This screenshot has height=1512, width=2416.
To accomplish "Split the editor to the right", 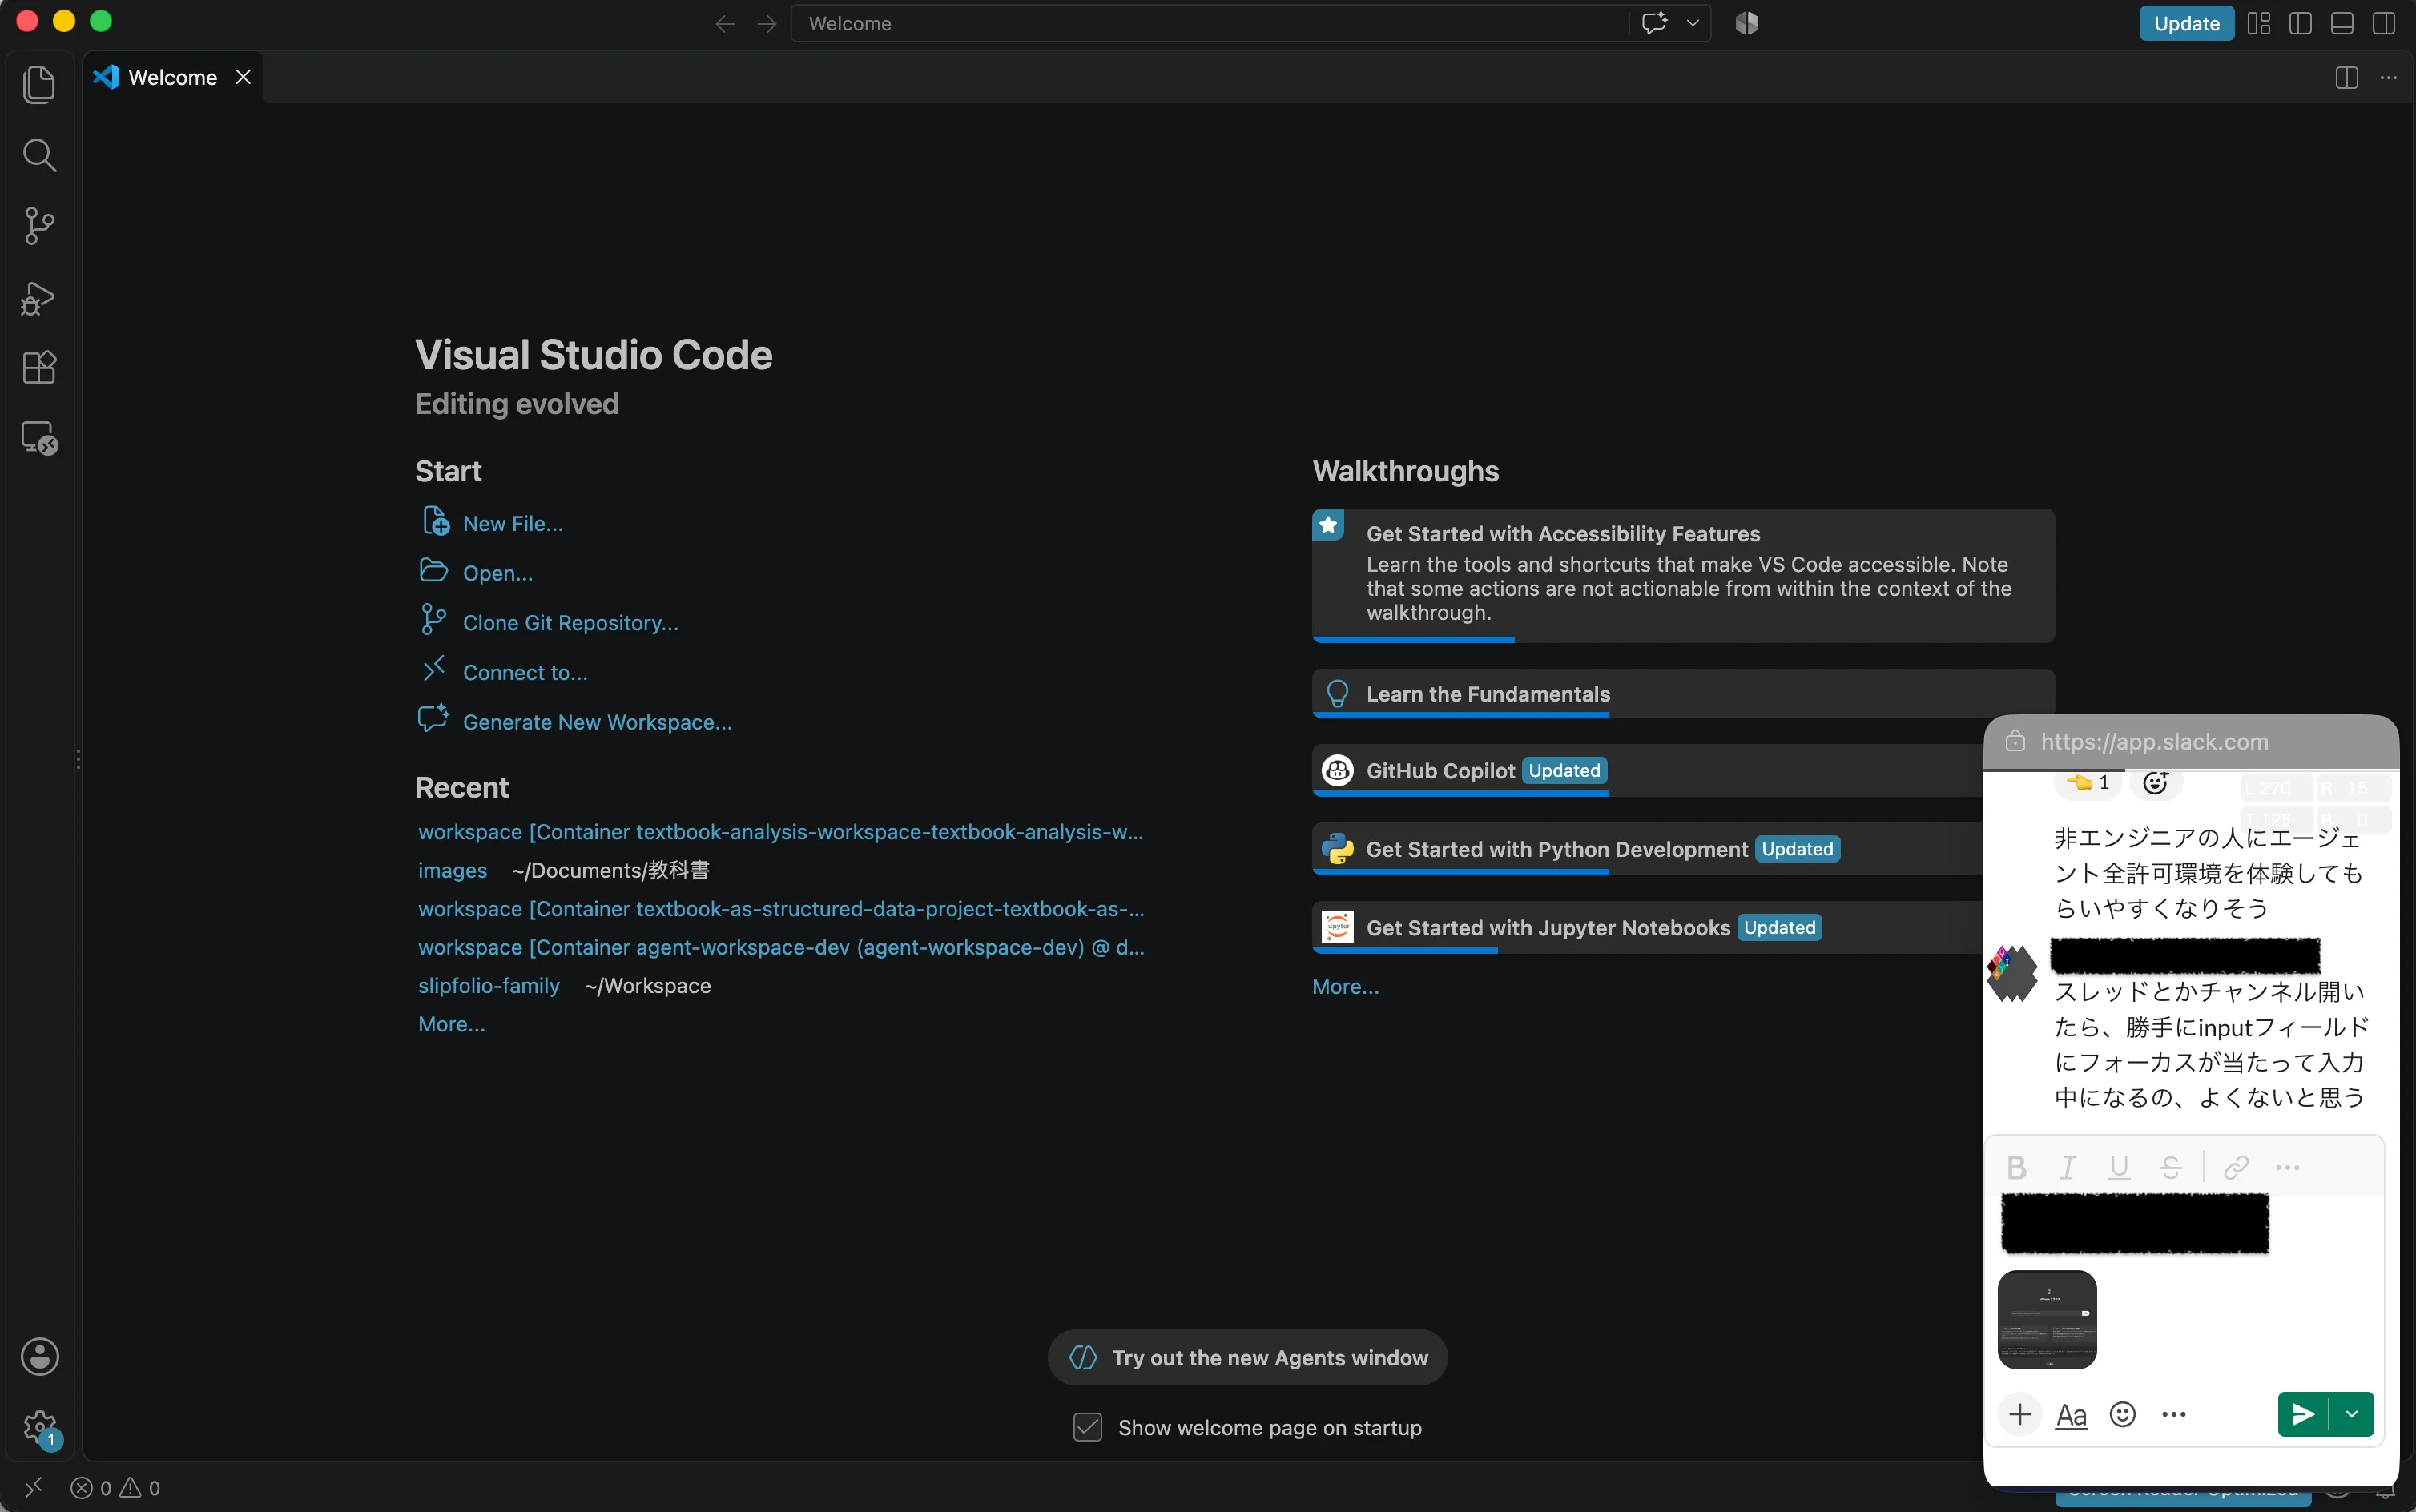I will (x=2347, y=78).
